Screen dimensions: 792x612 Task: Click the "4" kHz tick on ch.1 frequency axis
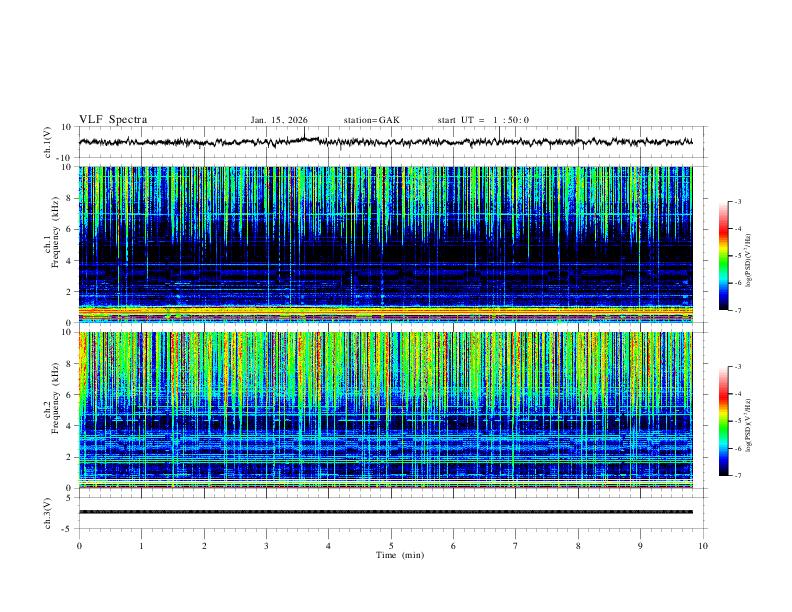pyautogui.click(x=69, y=261)
